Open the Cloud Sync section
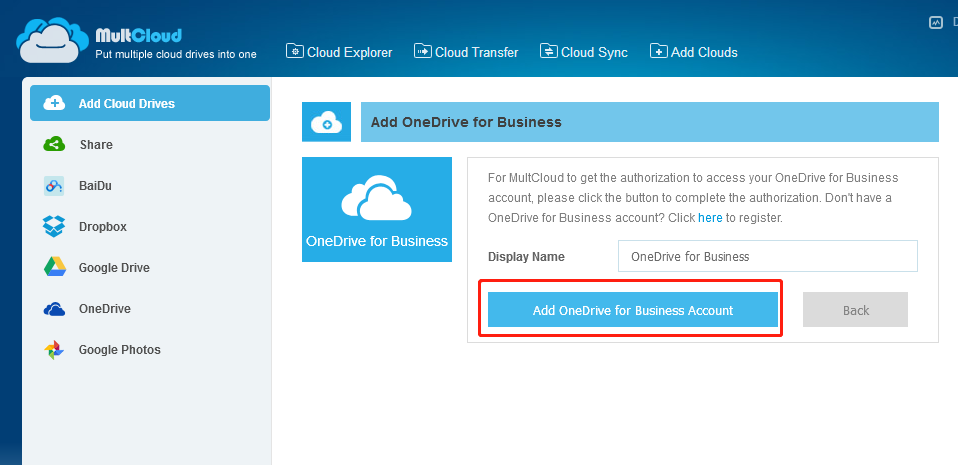Screen dimensions: 958x465 click(x=584, y=52)
